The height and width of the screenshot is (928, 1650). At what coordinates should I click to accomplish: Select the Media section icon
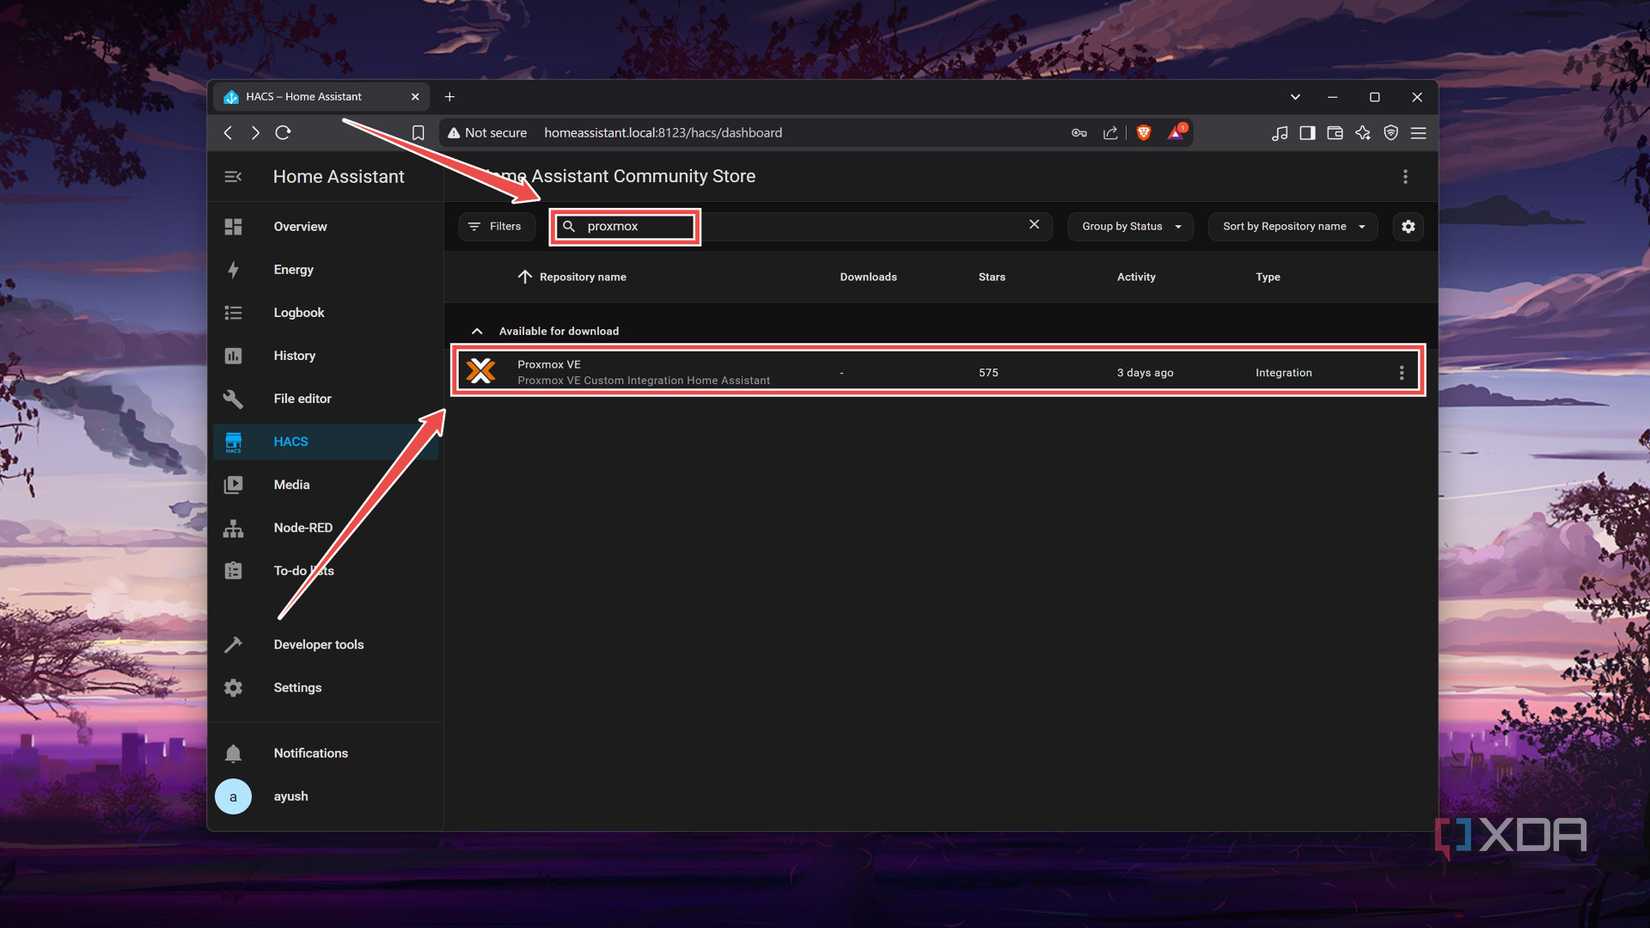coord(233,484)
